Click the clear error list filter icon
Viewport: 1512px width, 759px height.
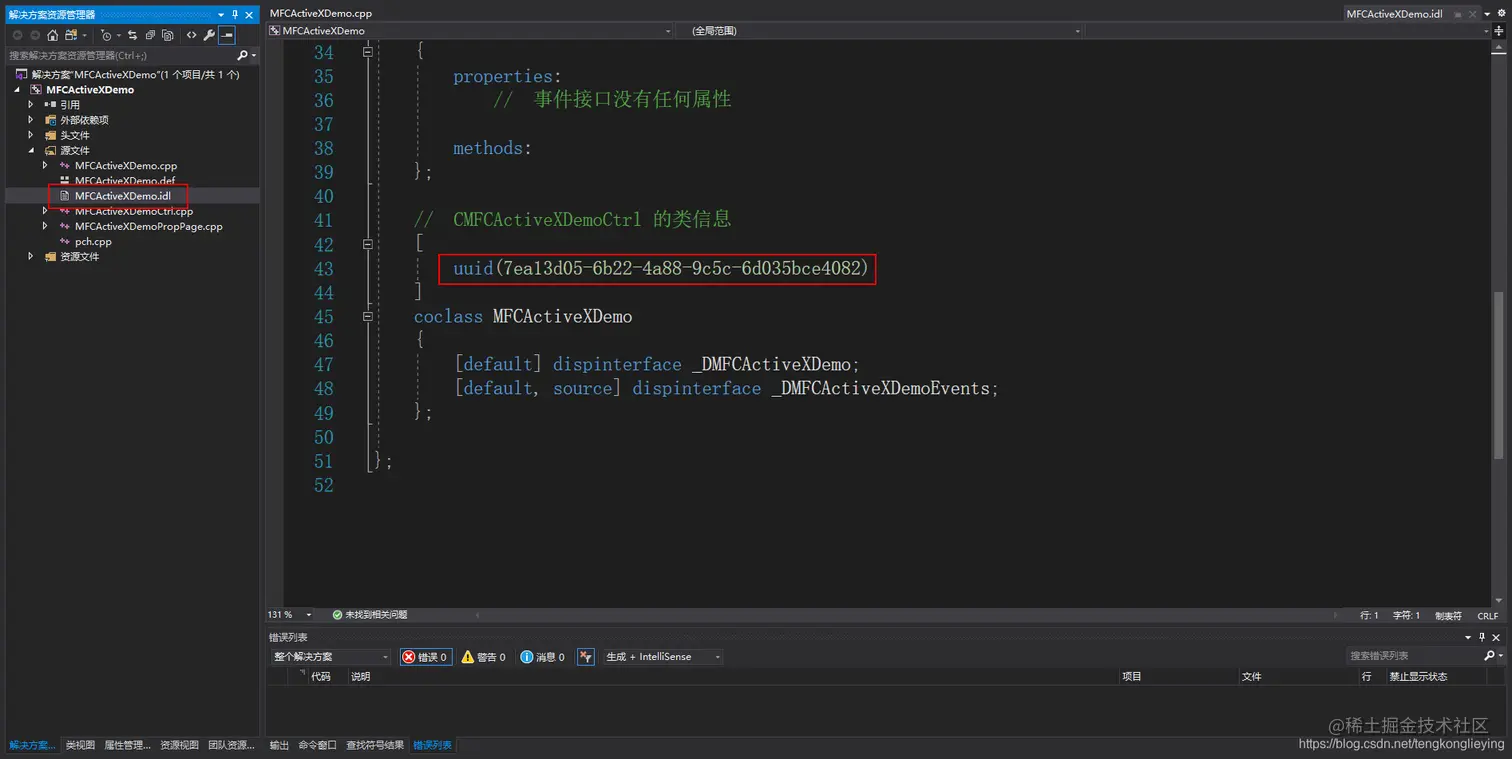(586, 657)
